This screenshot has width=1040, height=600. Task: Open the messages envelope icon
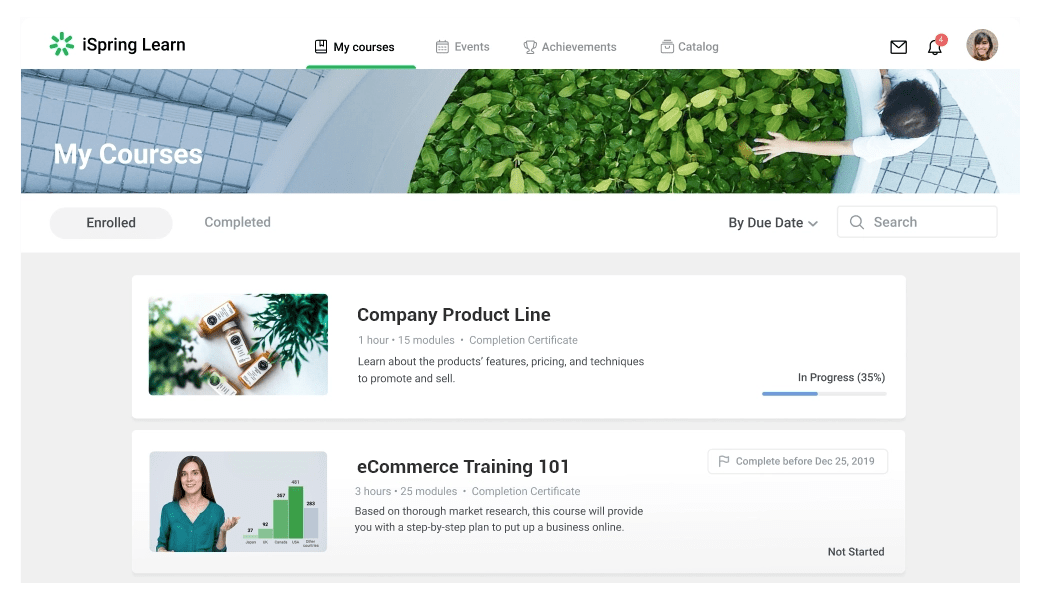click(x=898, y=45)
